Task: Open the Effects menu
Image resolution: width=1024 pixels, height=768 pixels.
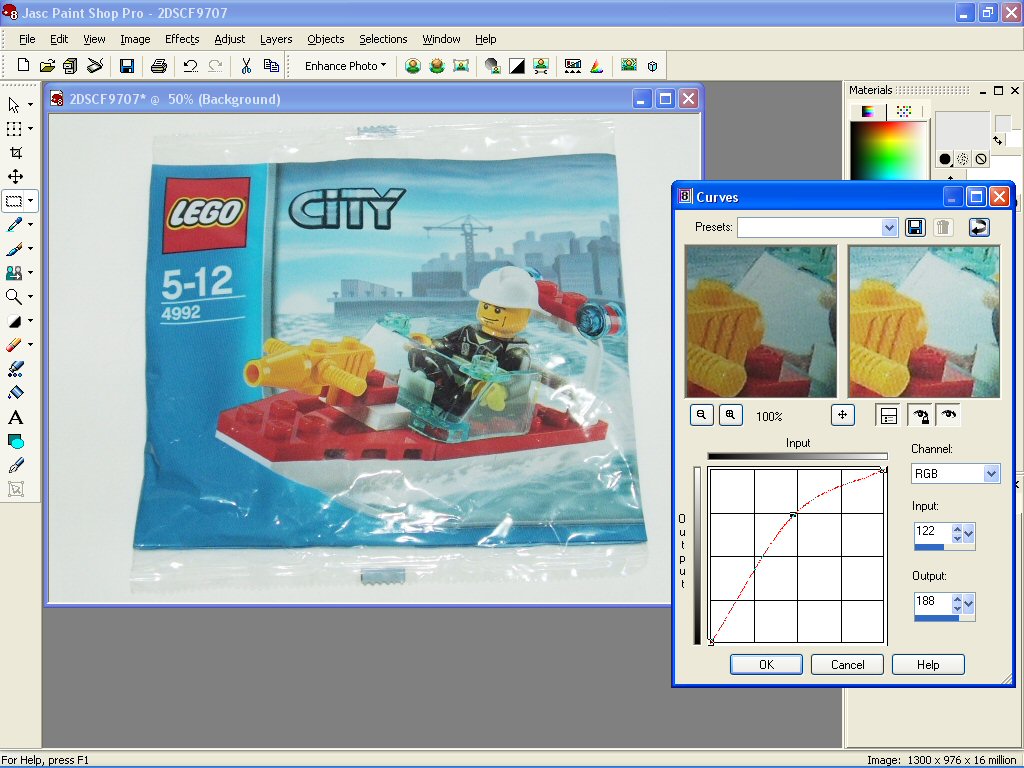Action: [x=182, y=39]
